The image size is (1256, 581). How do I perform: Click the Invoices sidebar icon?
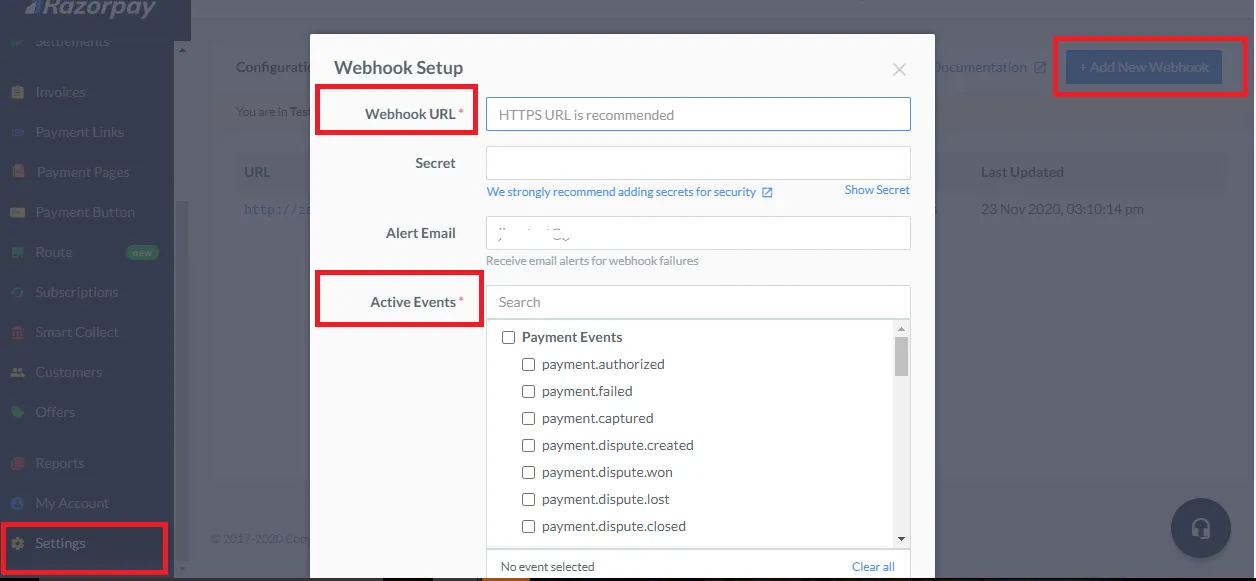click(x=17, y=92)
